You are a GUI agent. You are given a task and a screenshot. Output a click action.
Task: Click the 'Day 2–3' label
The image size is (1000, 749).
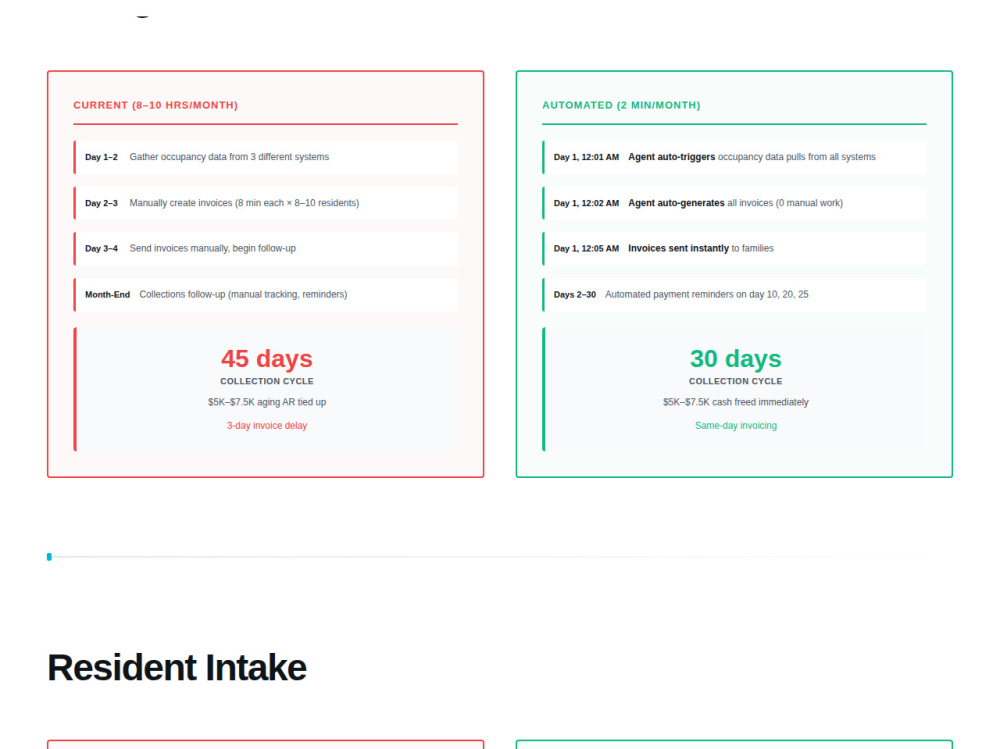pos(101,203)
